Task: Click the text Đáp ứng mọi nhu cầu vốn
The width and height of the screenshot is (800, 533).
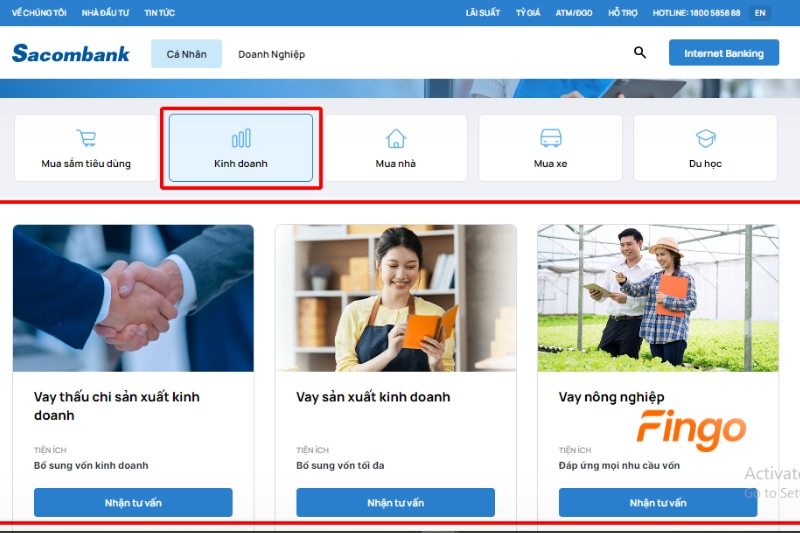Action: [x=619, y=465]
